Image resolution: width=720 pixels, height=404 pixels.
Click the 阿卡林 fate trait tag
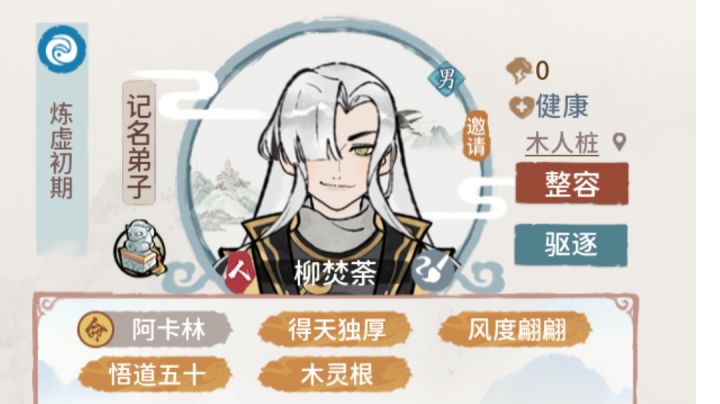point(155,329)
